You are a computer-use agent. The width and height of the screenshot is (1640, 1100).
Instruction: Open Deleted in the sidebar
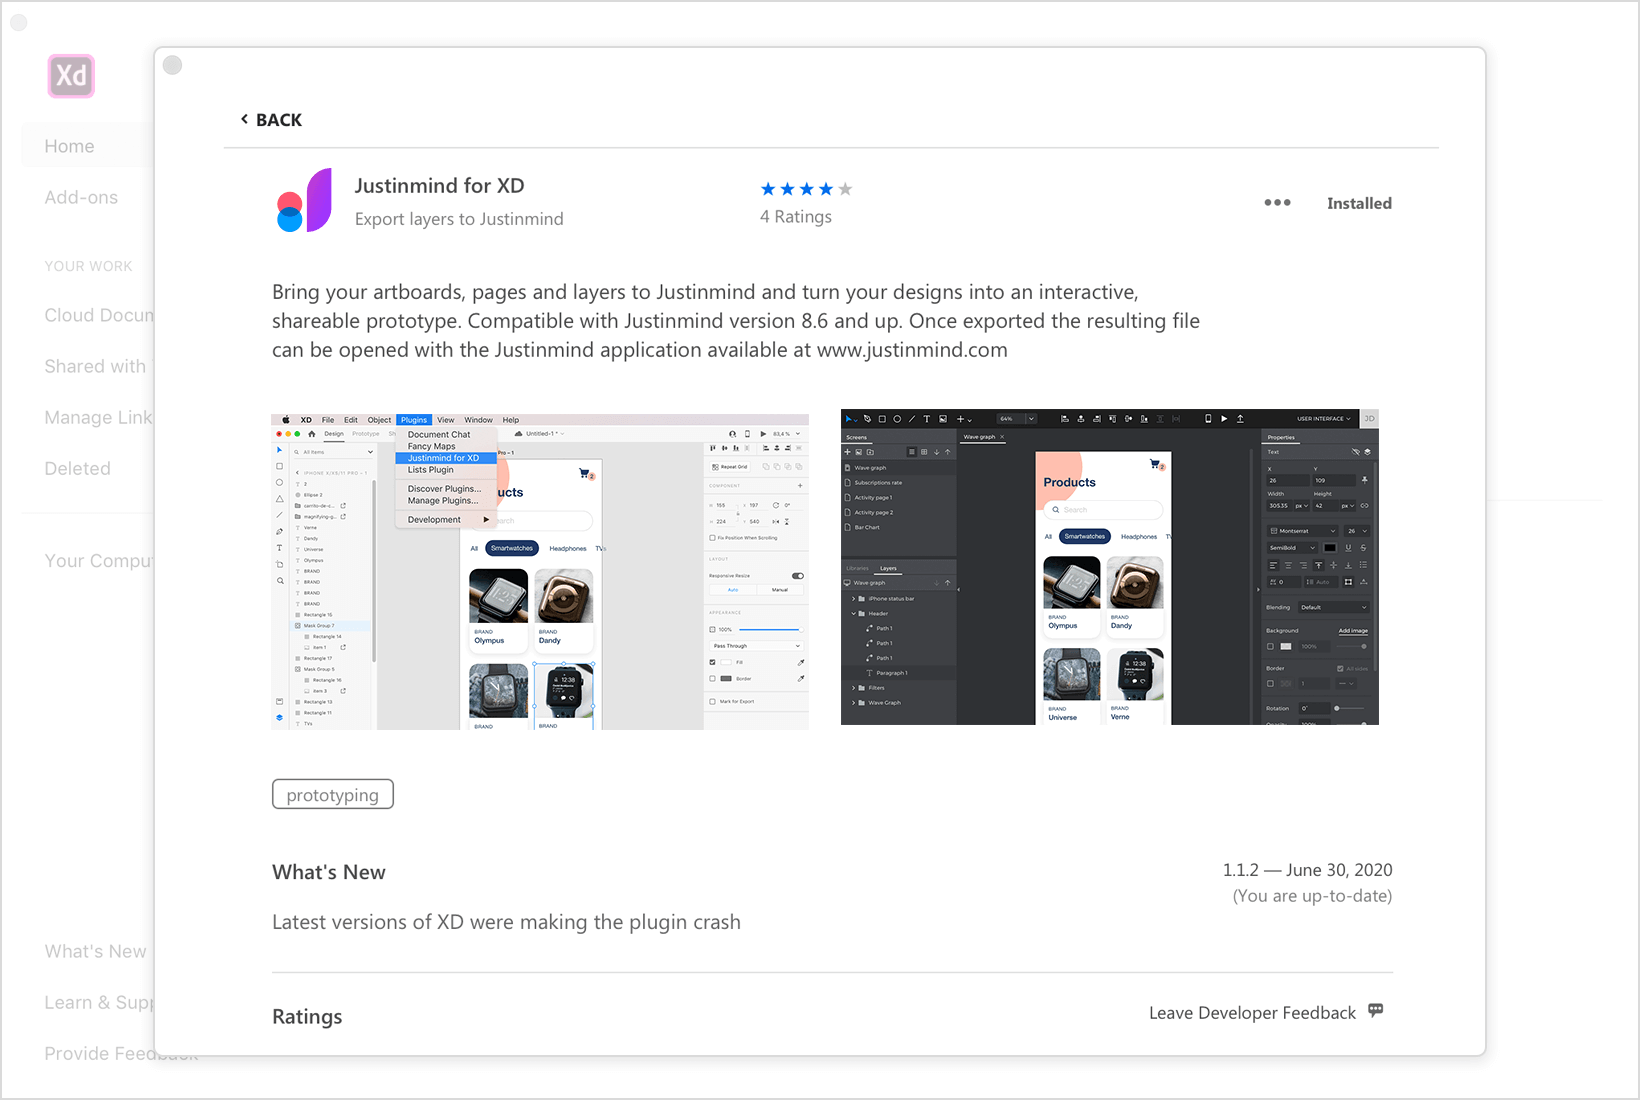click(77, 468)
